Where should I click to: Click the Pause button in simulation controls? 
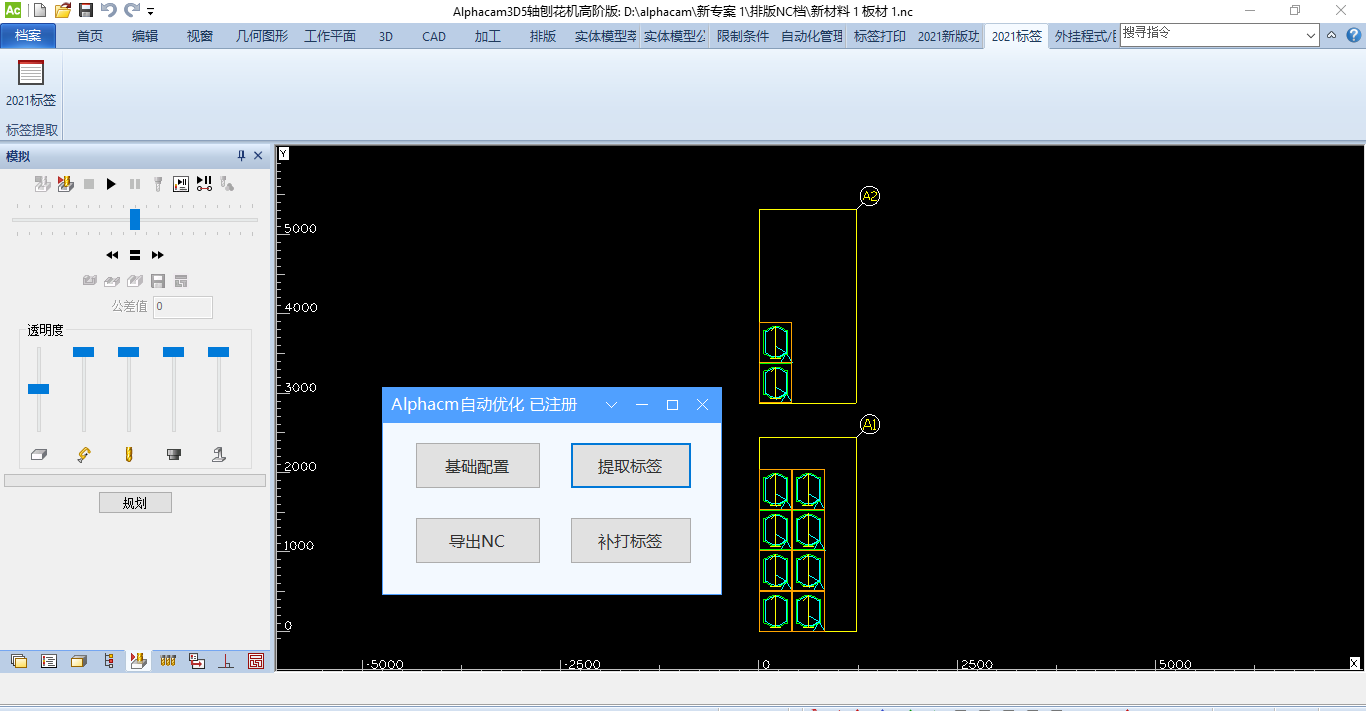(135, 184)
